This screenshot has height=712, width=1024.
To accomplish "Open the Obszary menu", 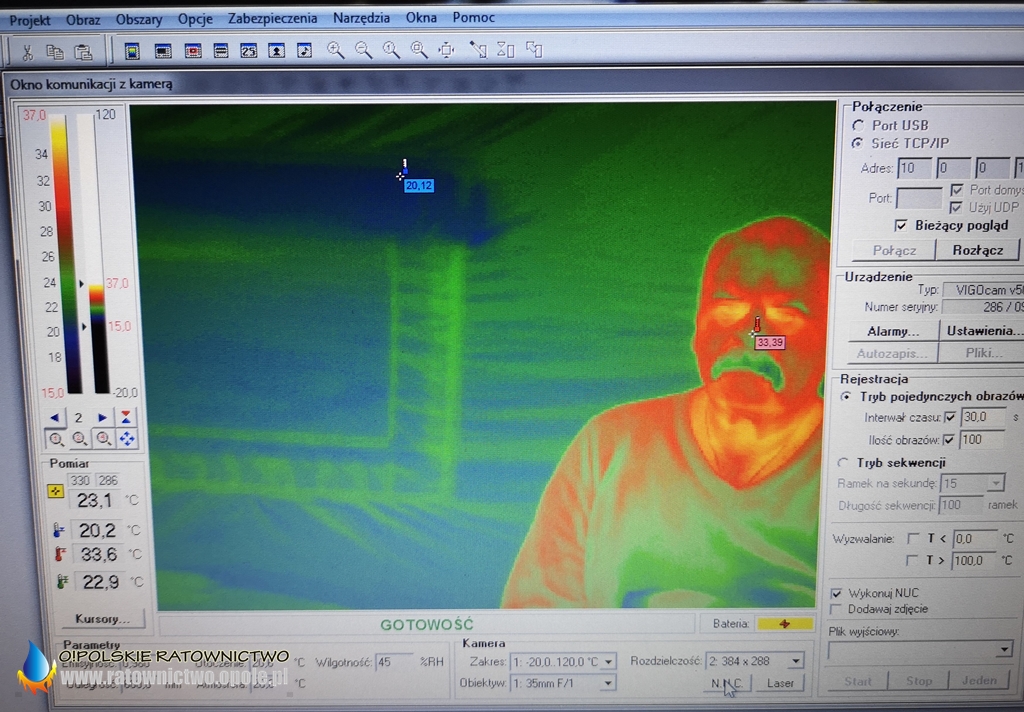I will [138, 19].
